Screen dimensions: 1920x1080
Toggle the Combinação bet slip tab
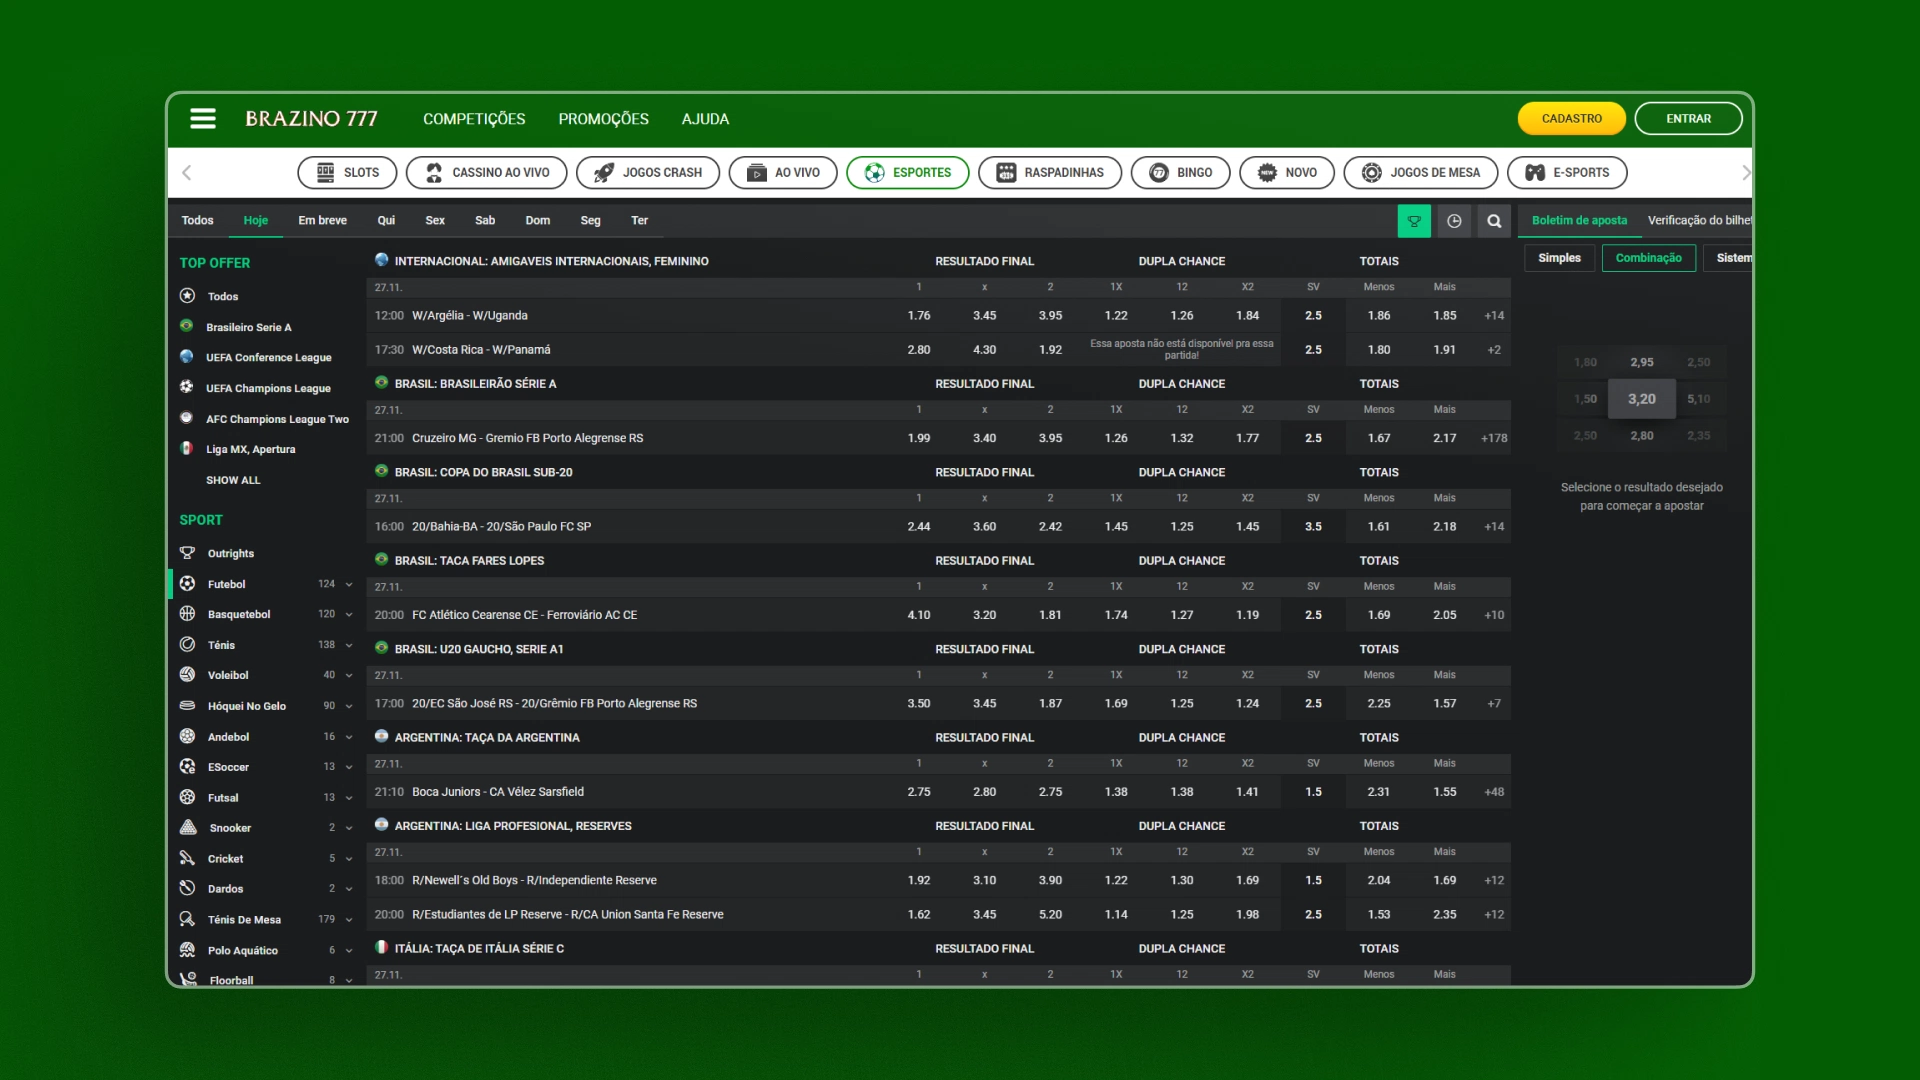click(1647, 257)
